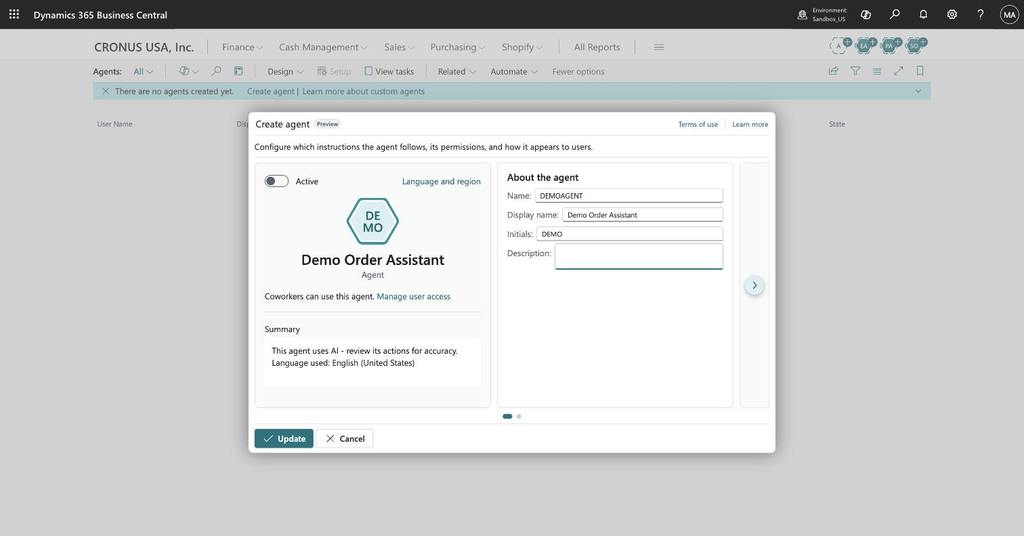Dismiss the no agents notification
The width and height of the screenshot is (1024, 536).
click(105, 91)
